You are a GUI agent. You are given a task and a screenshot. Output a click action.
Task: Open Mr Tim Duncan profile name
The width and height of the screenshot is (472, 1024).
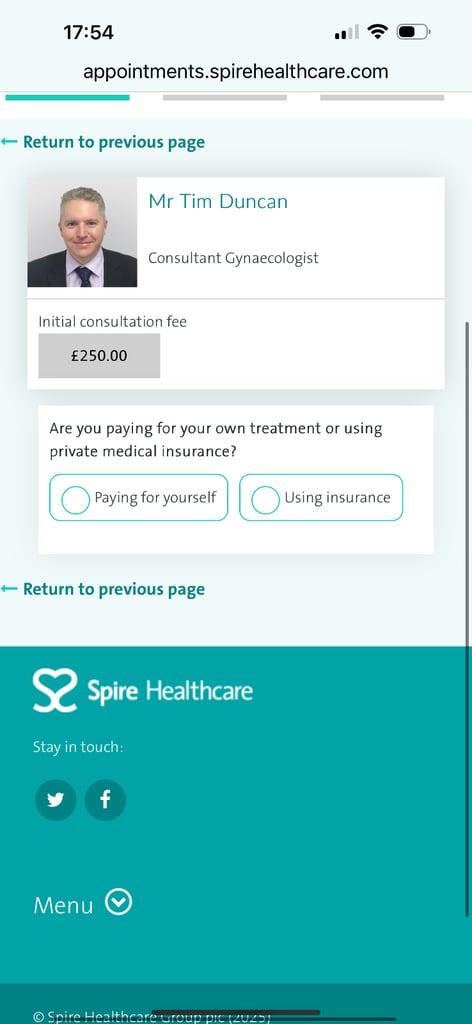[x=218, y=201]
